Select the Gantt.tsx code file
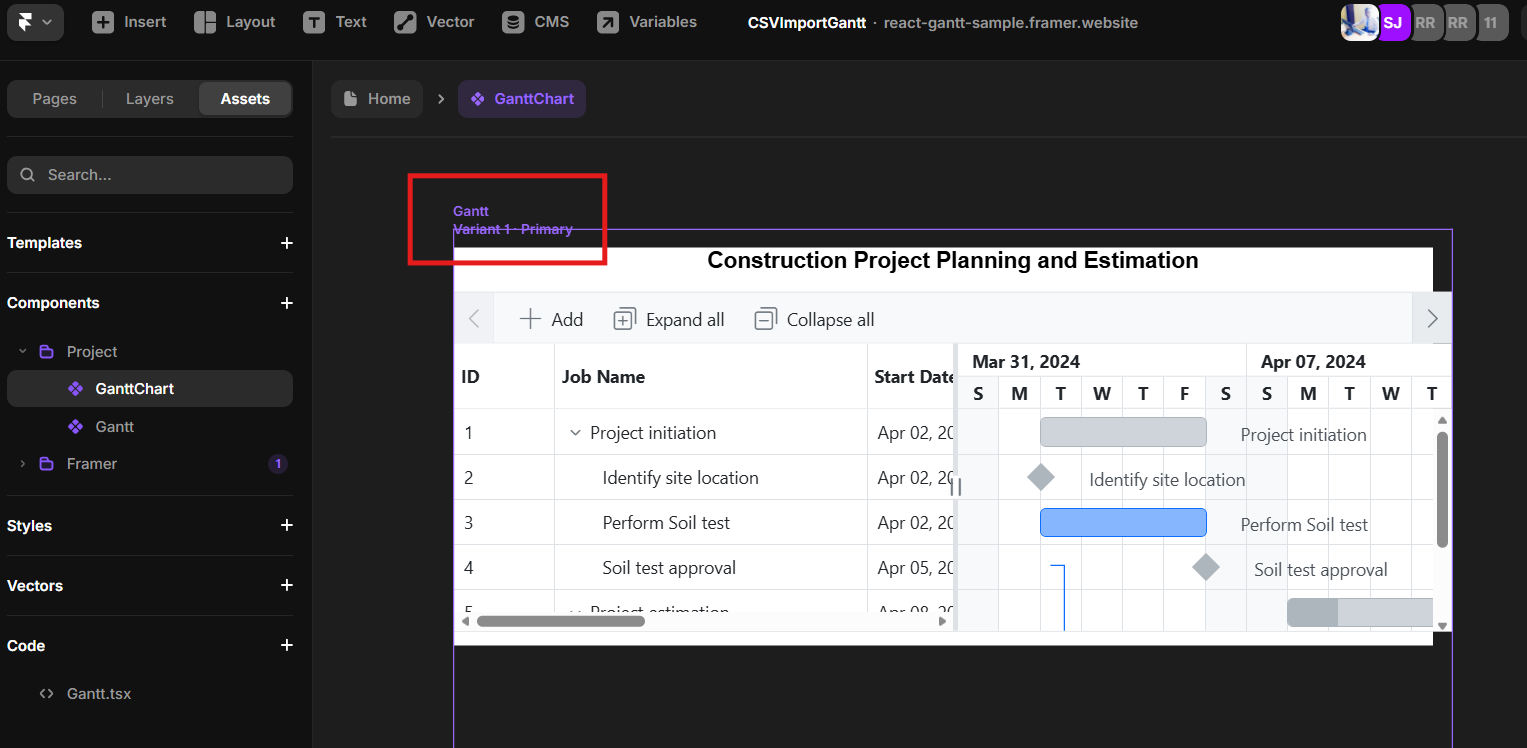Screen dimensions: 1527x748 click(x=97, y=693)
